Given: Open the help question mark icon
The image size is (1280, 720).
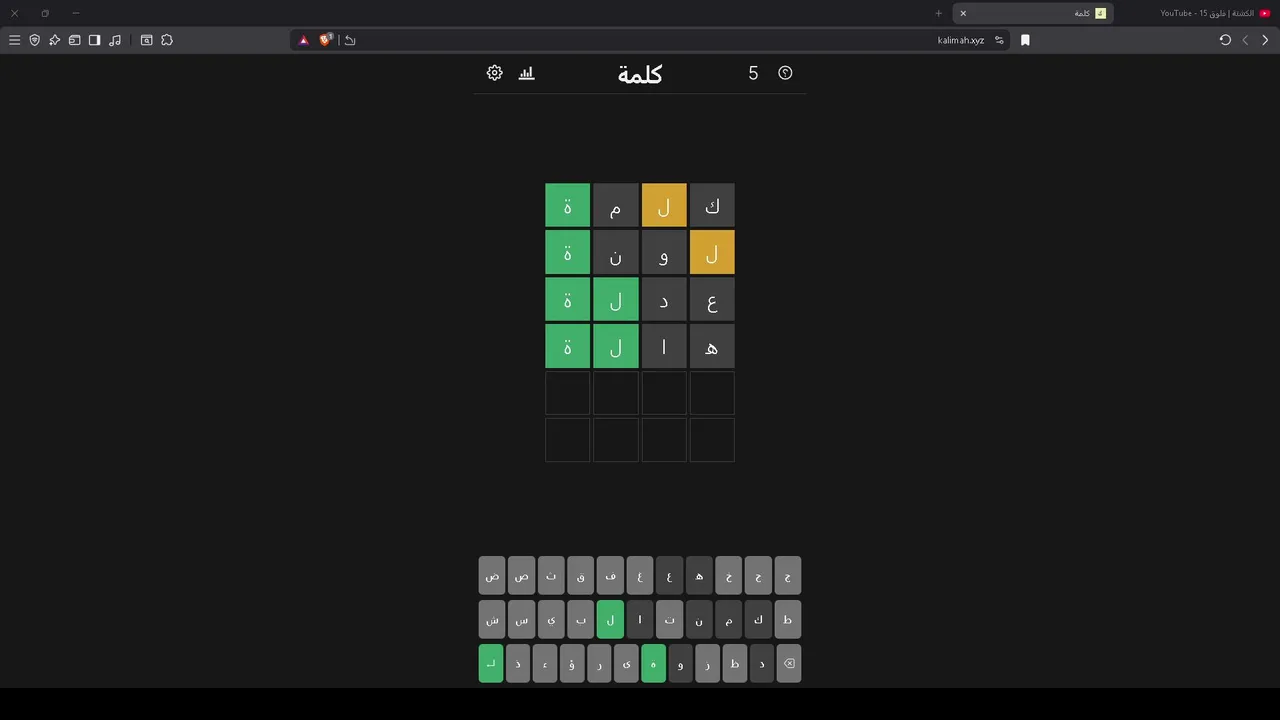Looking at the screenshot, I should [785, 73].
